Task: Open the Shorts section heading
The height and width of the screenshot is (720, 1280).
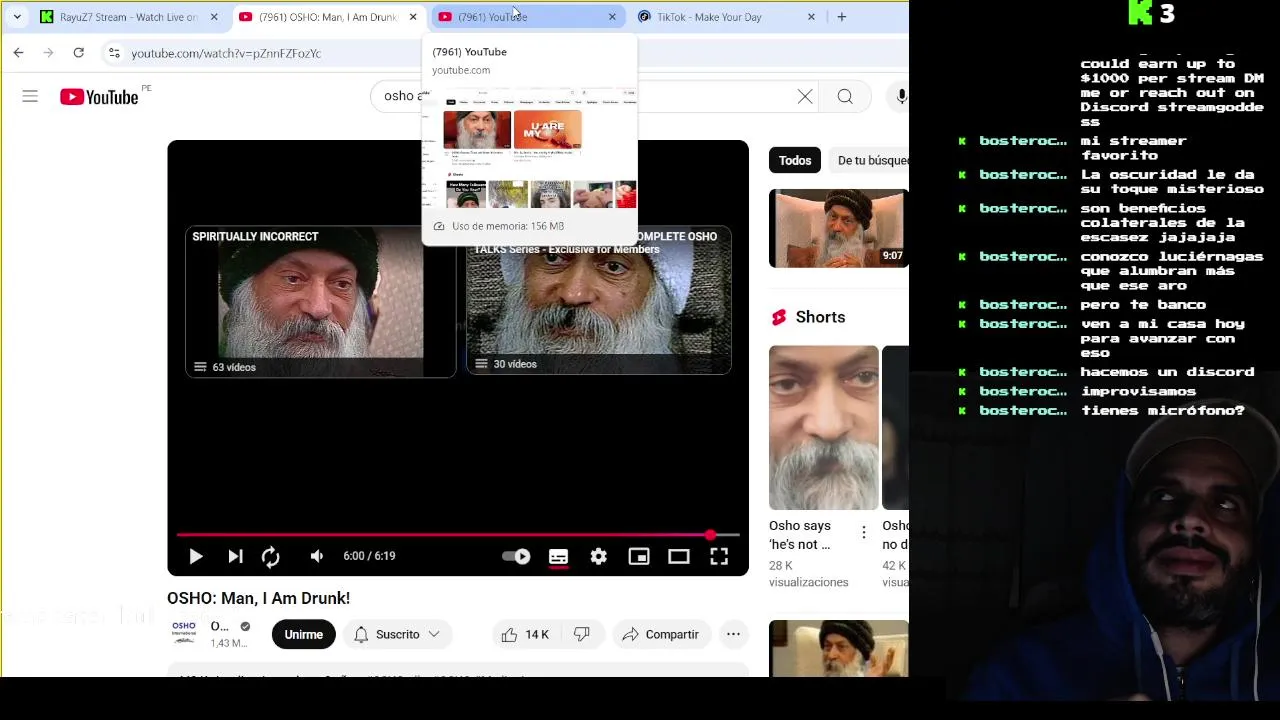Action: pos(820,317)
